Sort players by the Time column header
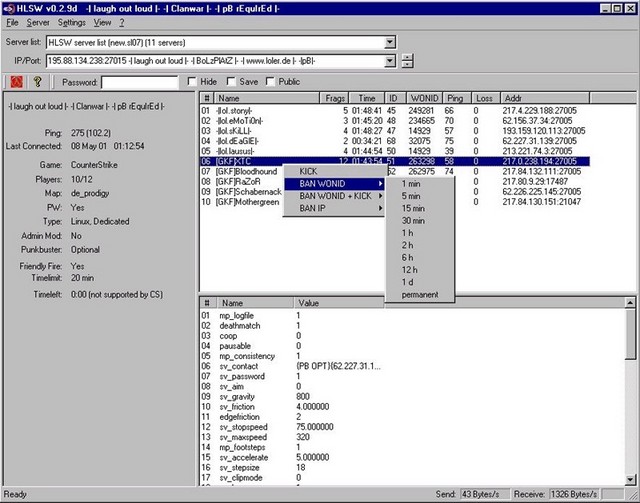Screen dimensions: 640x503 (x=367, y=98)
